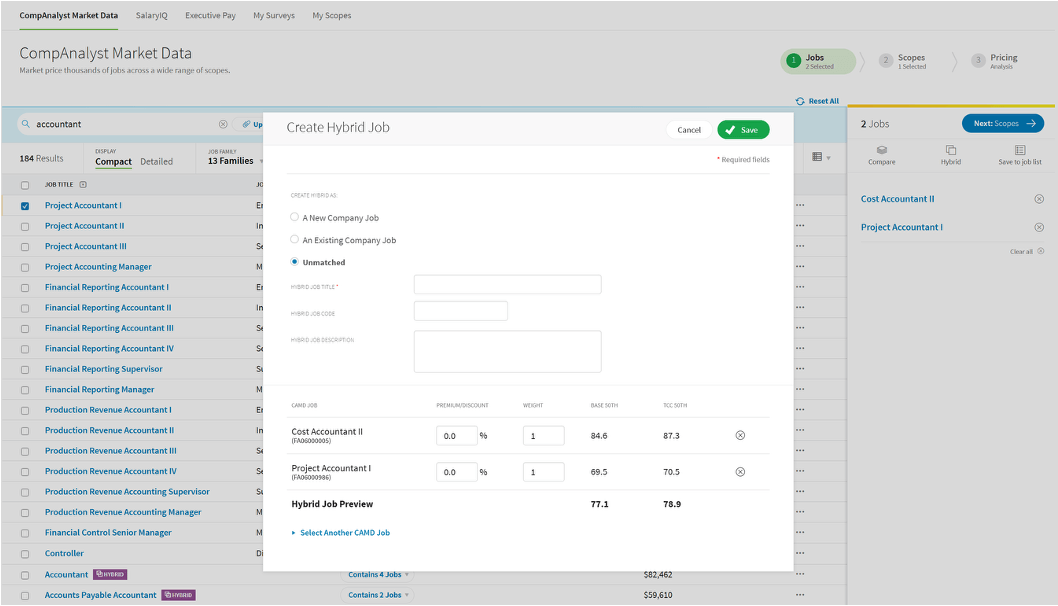The height and width of the screenshot is (606, 1058).
Task: Remove Project Accountant I from selected jobs
Action: (x=1039, y=227)
